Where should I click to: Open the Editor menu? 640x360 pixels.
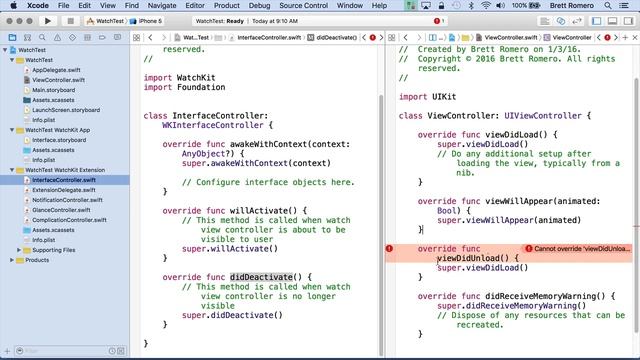[x=195, y=6]
